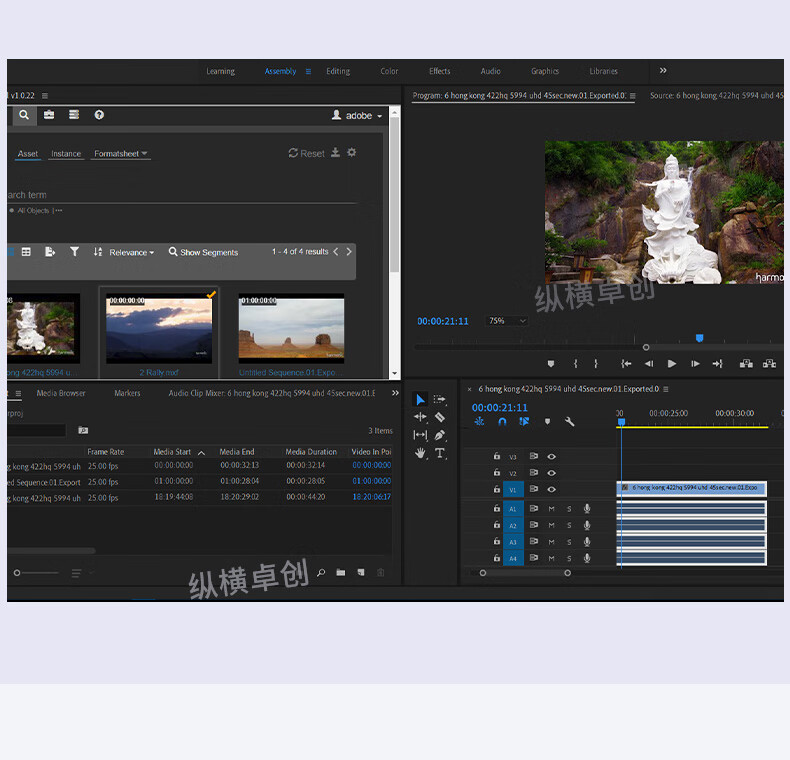790x760 pixels.
Task: Select the Hand tool
Action: pos(420,453)
